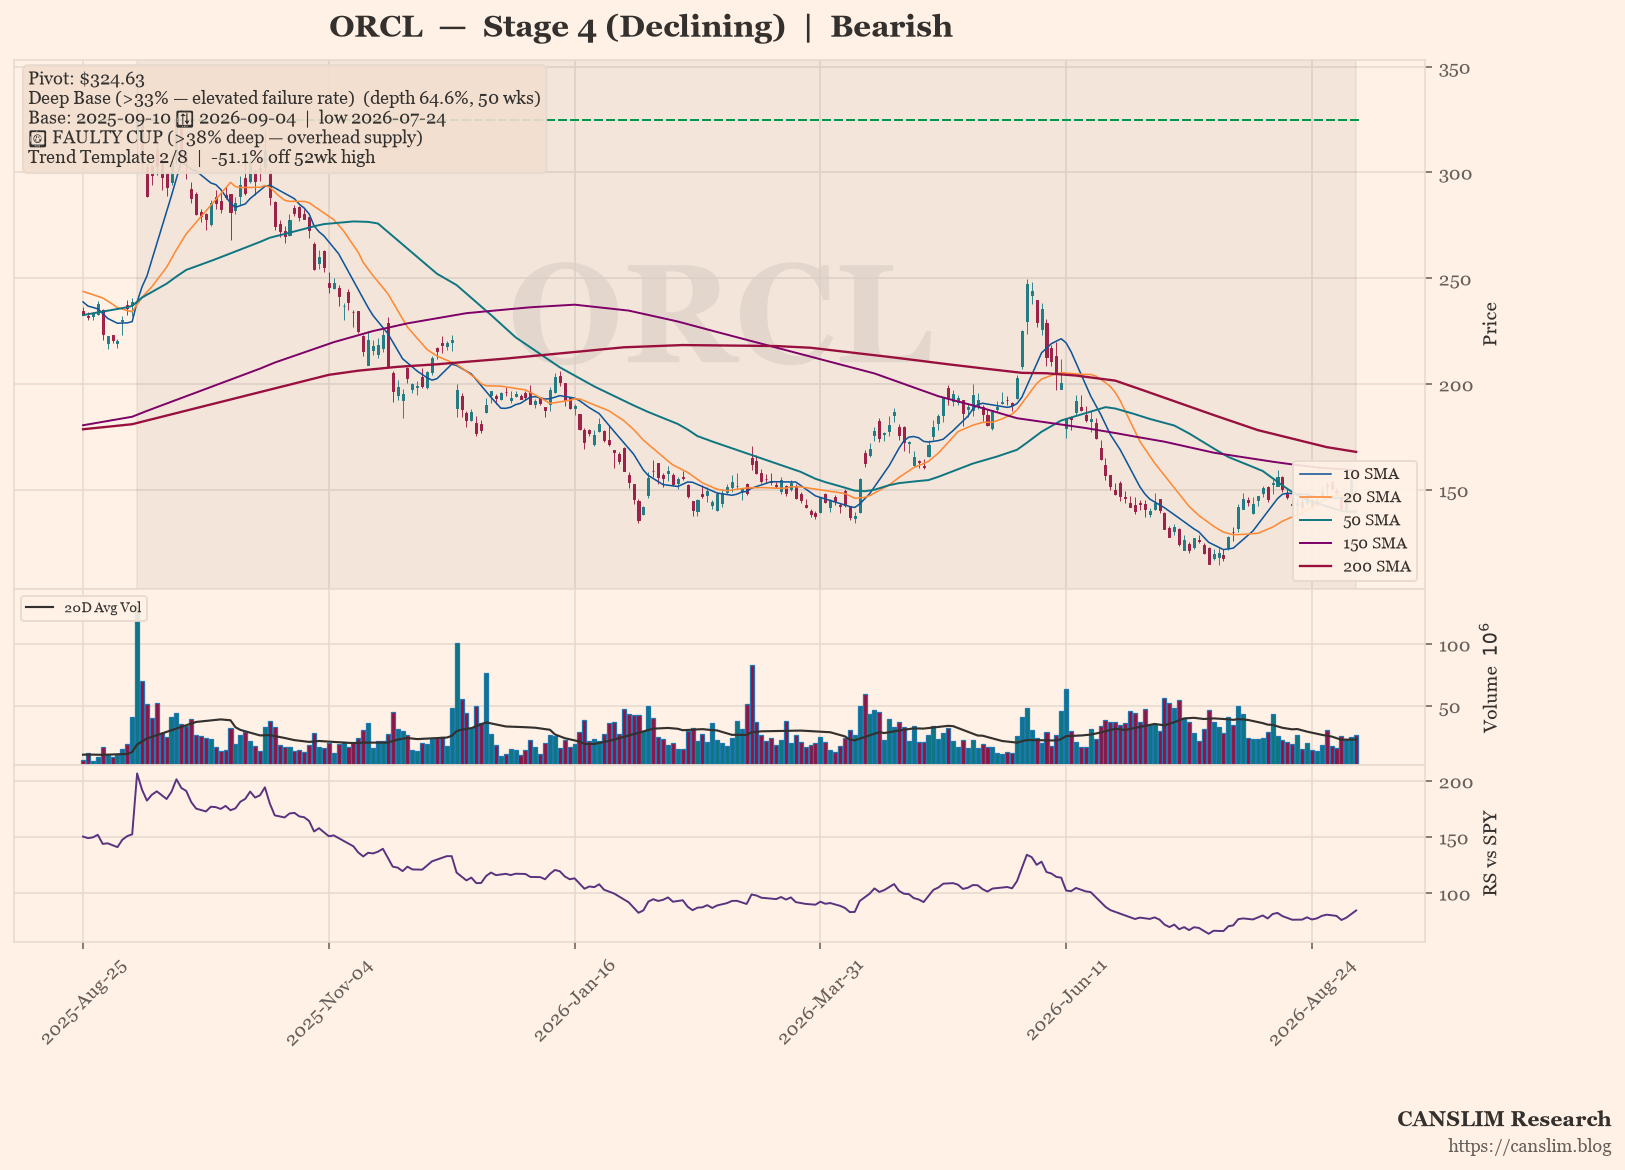Click the 'FAULTY CUP (>38% deep — overhead supply)' text
Viewport: 1625px width, 1170px height.
[237, 137]
